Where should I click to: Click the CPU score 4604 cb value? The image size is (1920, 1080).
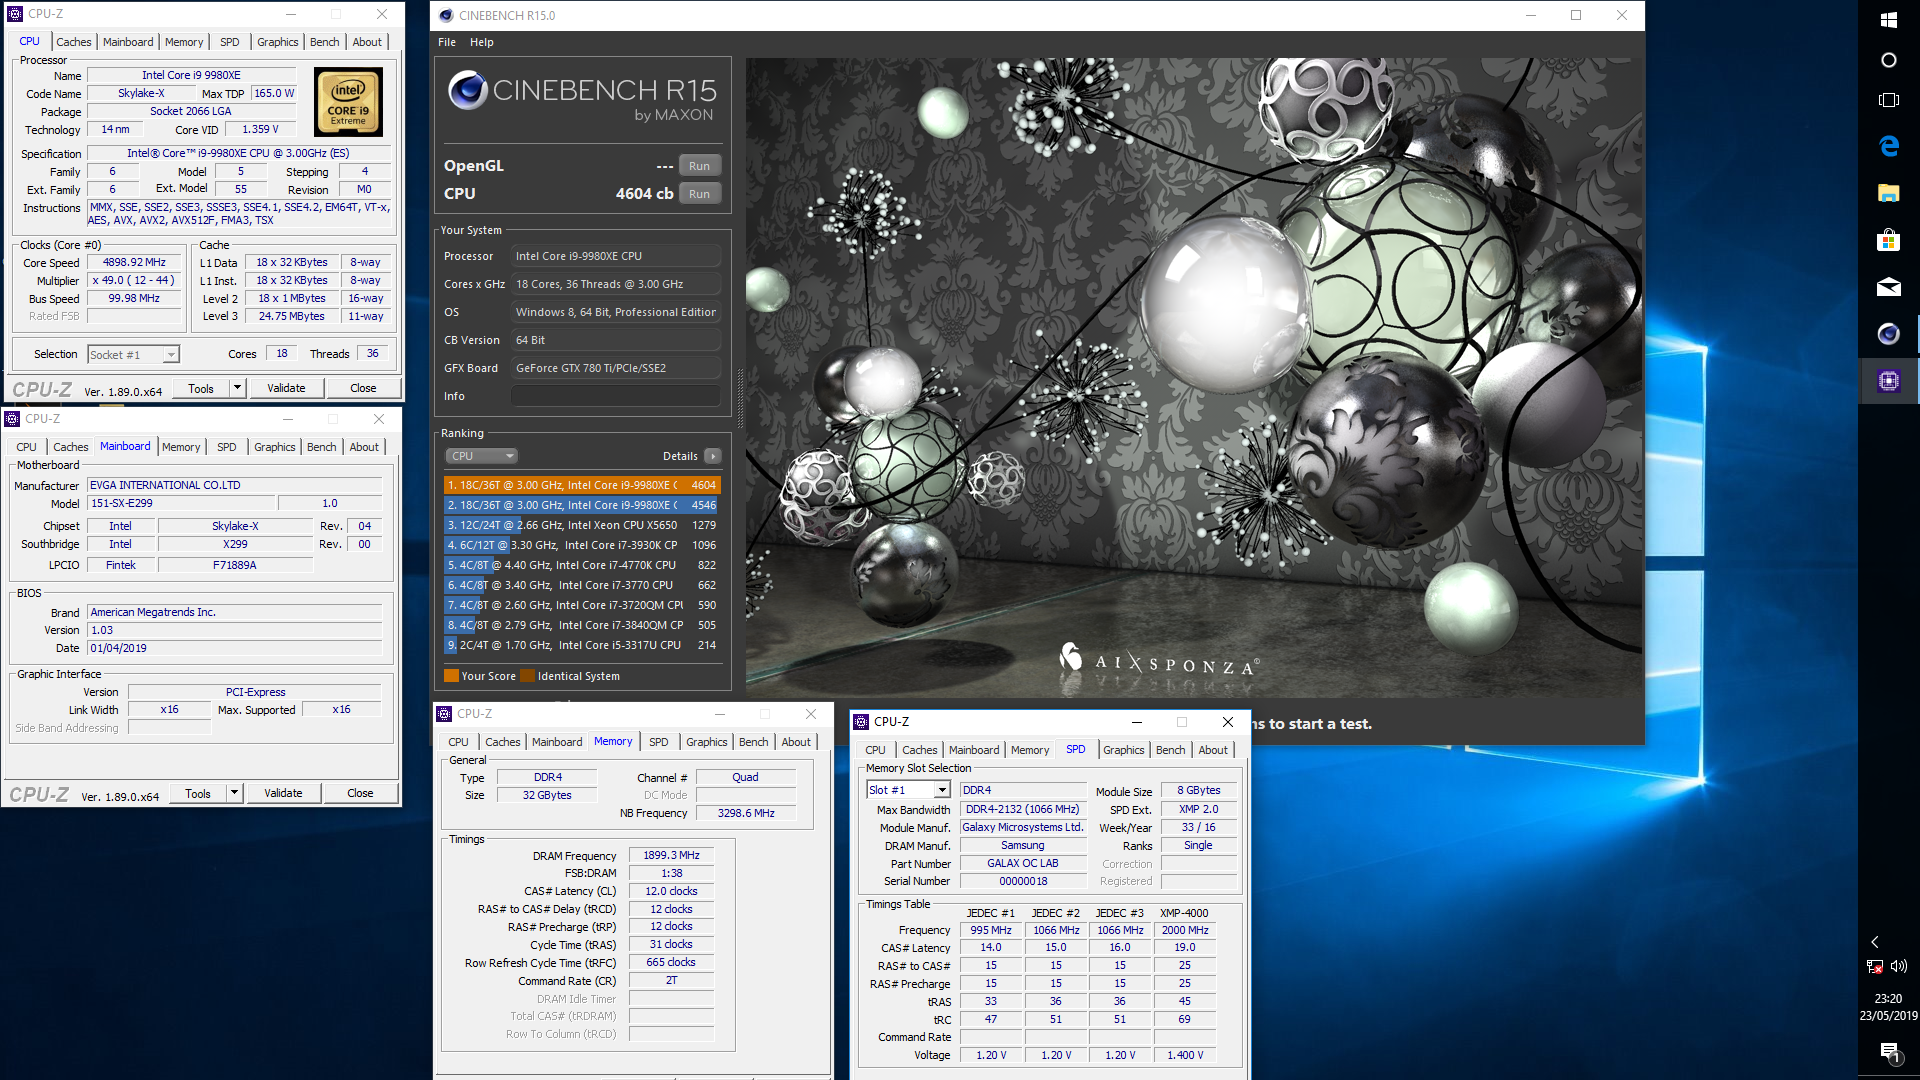[644, 194]
